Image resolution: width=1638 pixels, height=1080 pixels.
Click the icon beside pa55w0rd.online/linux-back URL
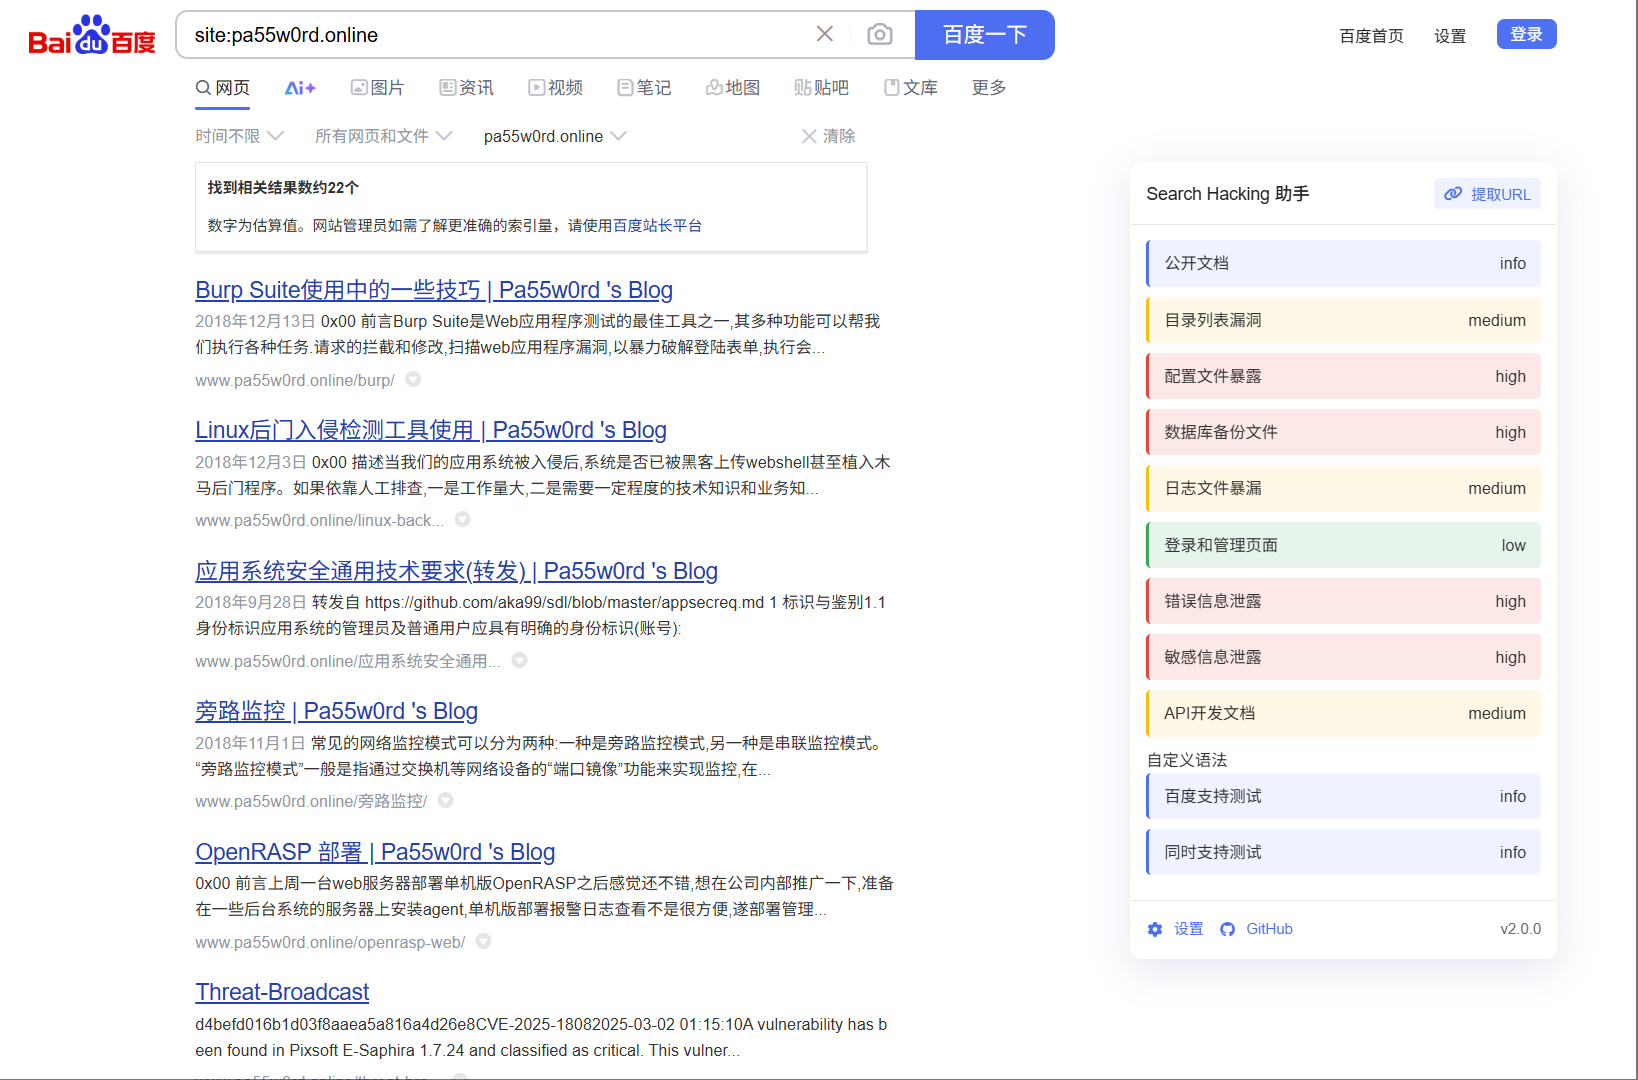pyautogui.click(x=463, y=520)
